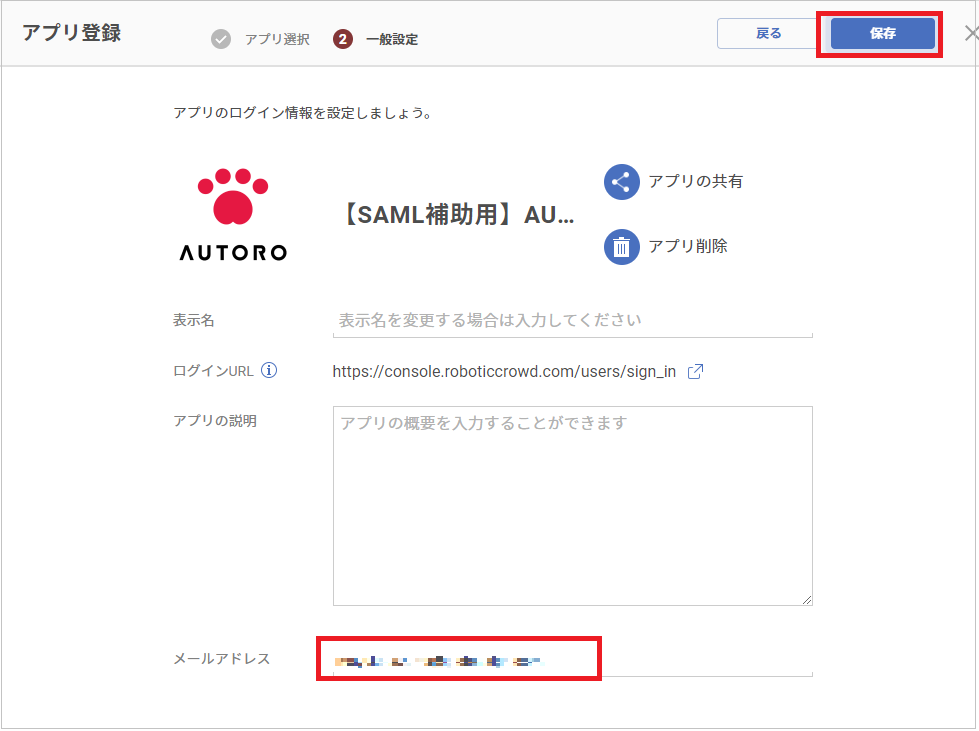Screen dimensions: 979x731
Task: Focus the 表示名 input field
Action: [573, 321]
